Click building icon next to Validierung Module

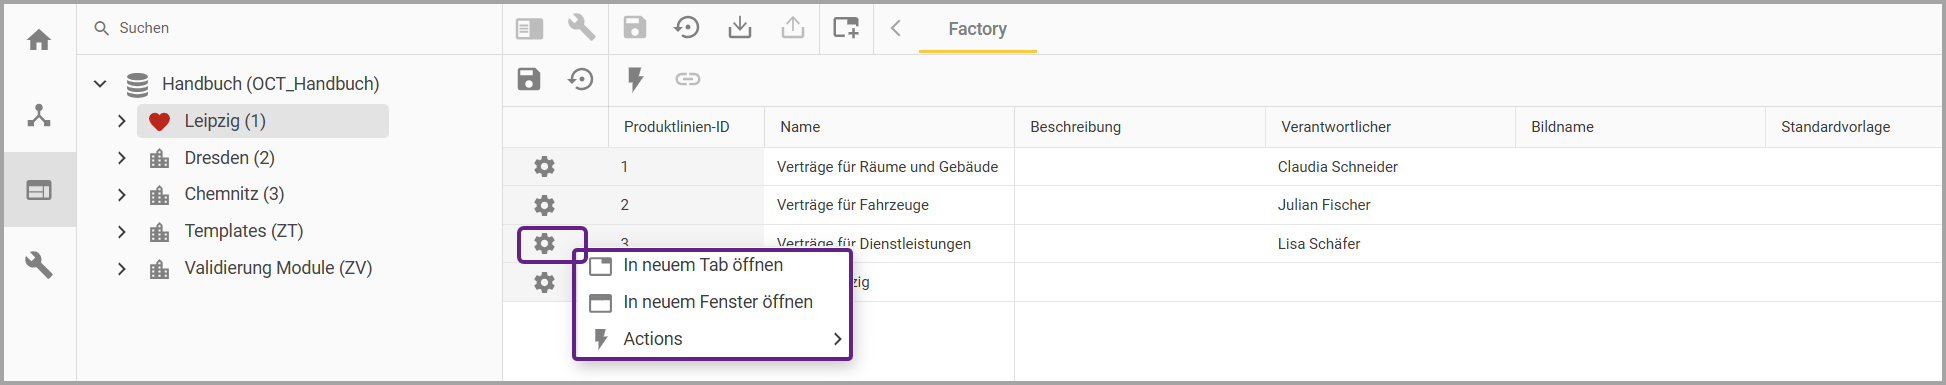(x=159, y=269)
